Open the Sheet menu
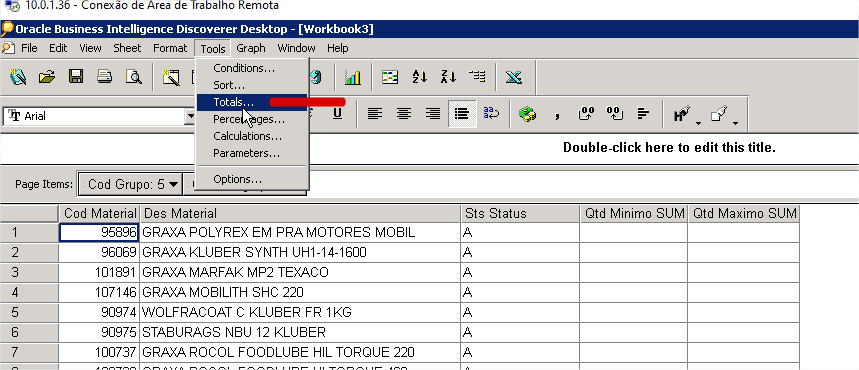Screen dimensions: 859x370 point(127,48)
